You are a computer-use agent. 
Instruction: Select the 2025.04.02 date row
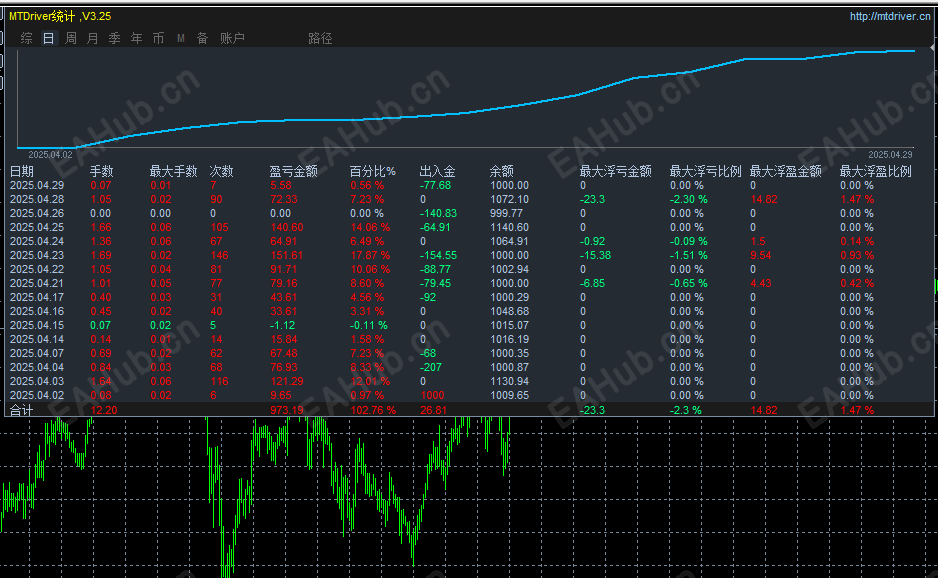click(x=36, y=395)
